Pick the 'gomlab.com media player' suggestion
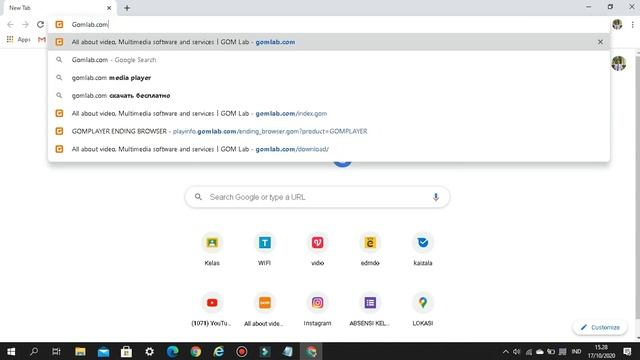This screenshot has width=640, height=360. pos(329,78)
